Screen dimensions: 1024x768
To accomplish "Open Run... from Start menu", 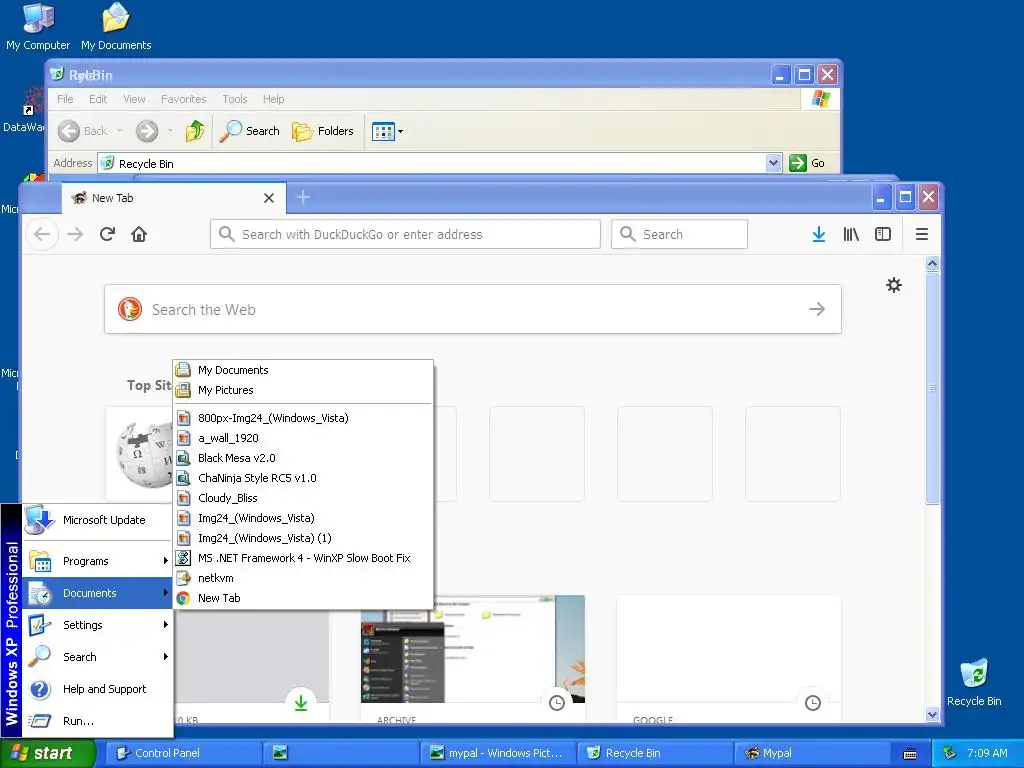I will [x=97, y=721].
